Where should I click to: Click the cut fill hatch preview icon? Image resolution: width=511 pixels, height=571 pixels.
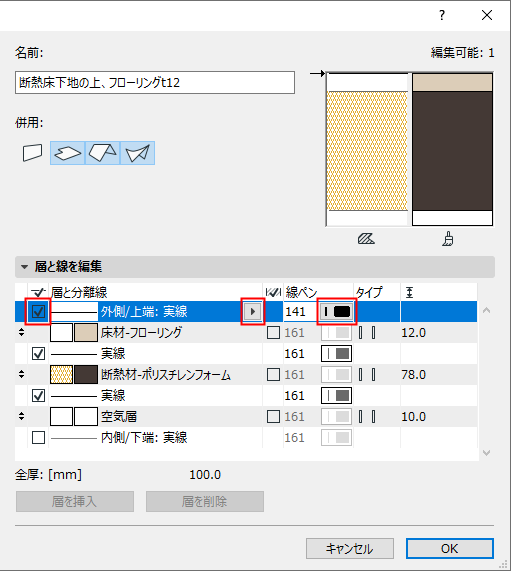coord(366,239)
